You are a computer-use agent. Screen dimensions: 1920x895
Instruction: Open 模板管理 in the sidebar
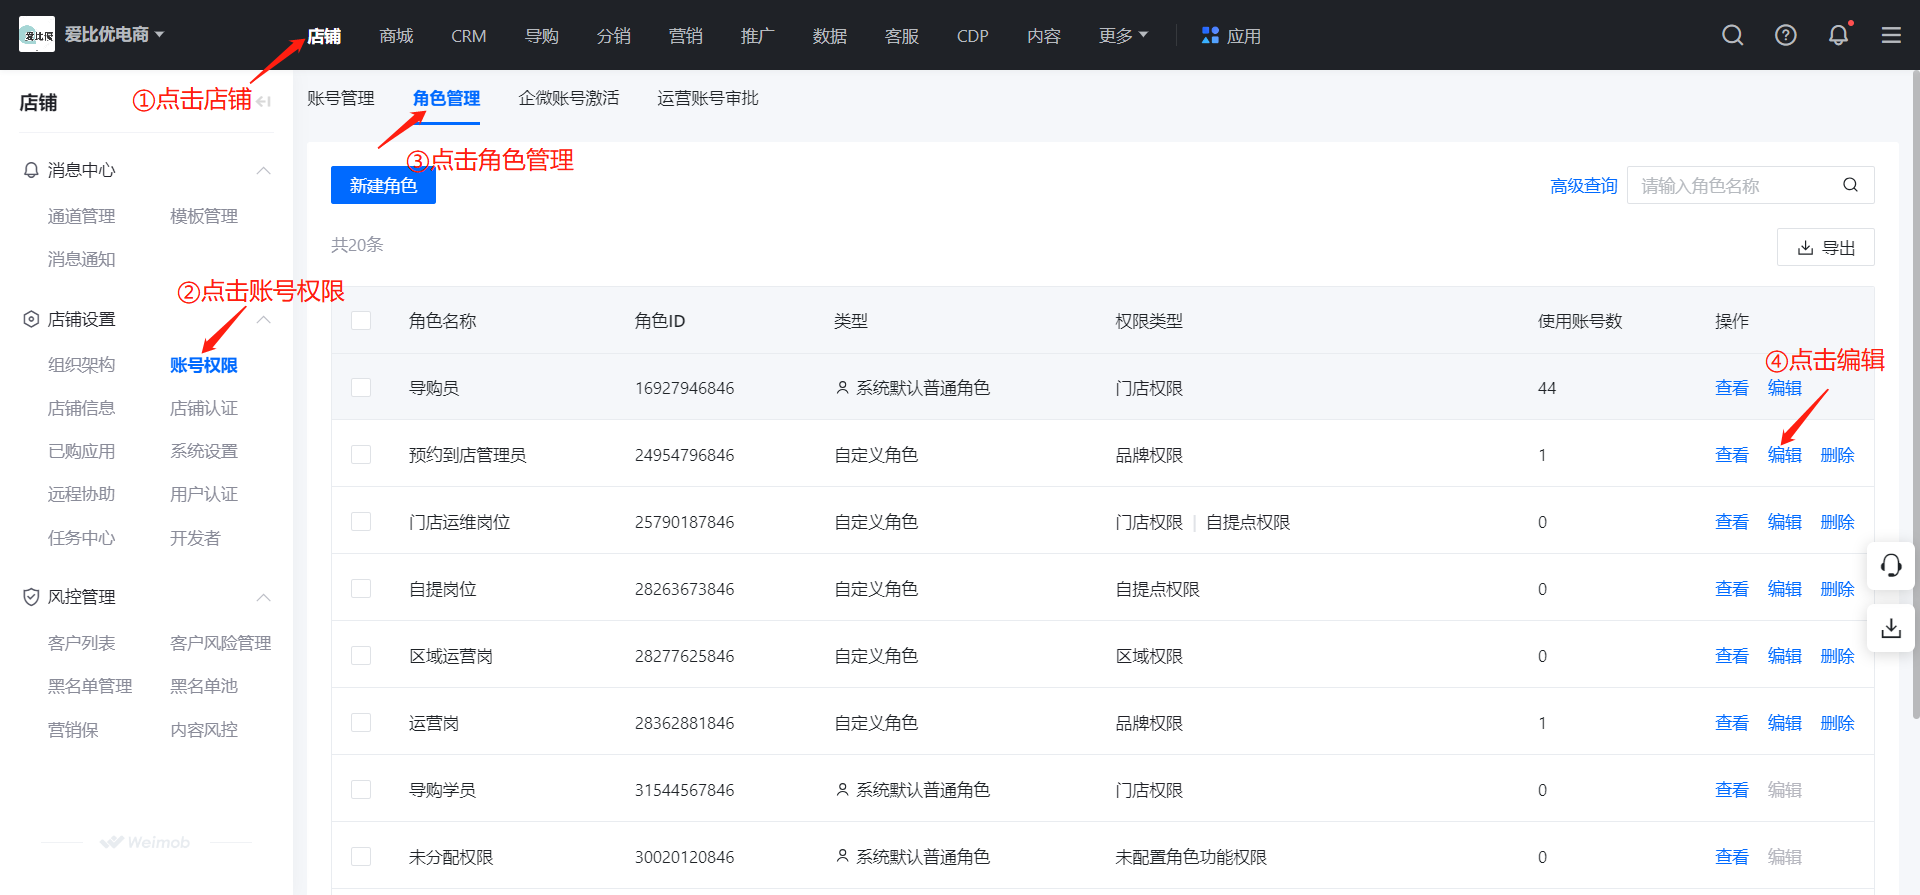tap(203, 216)
